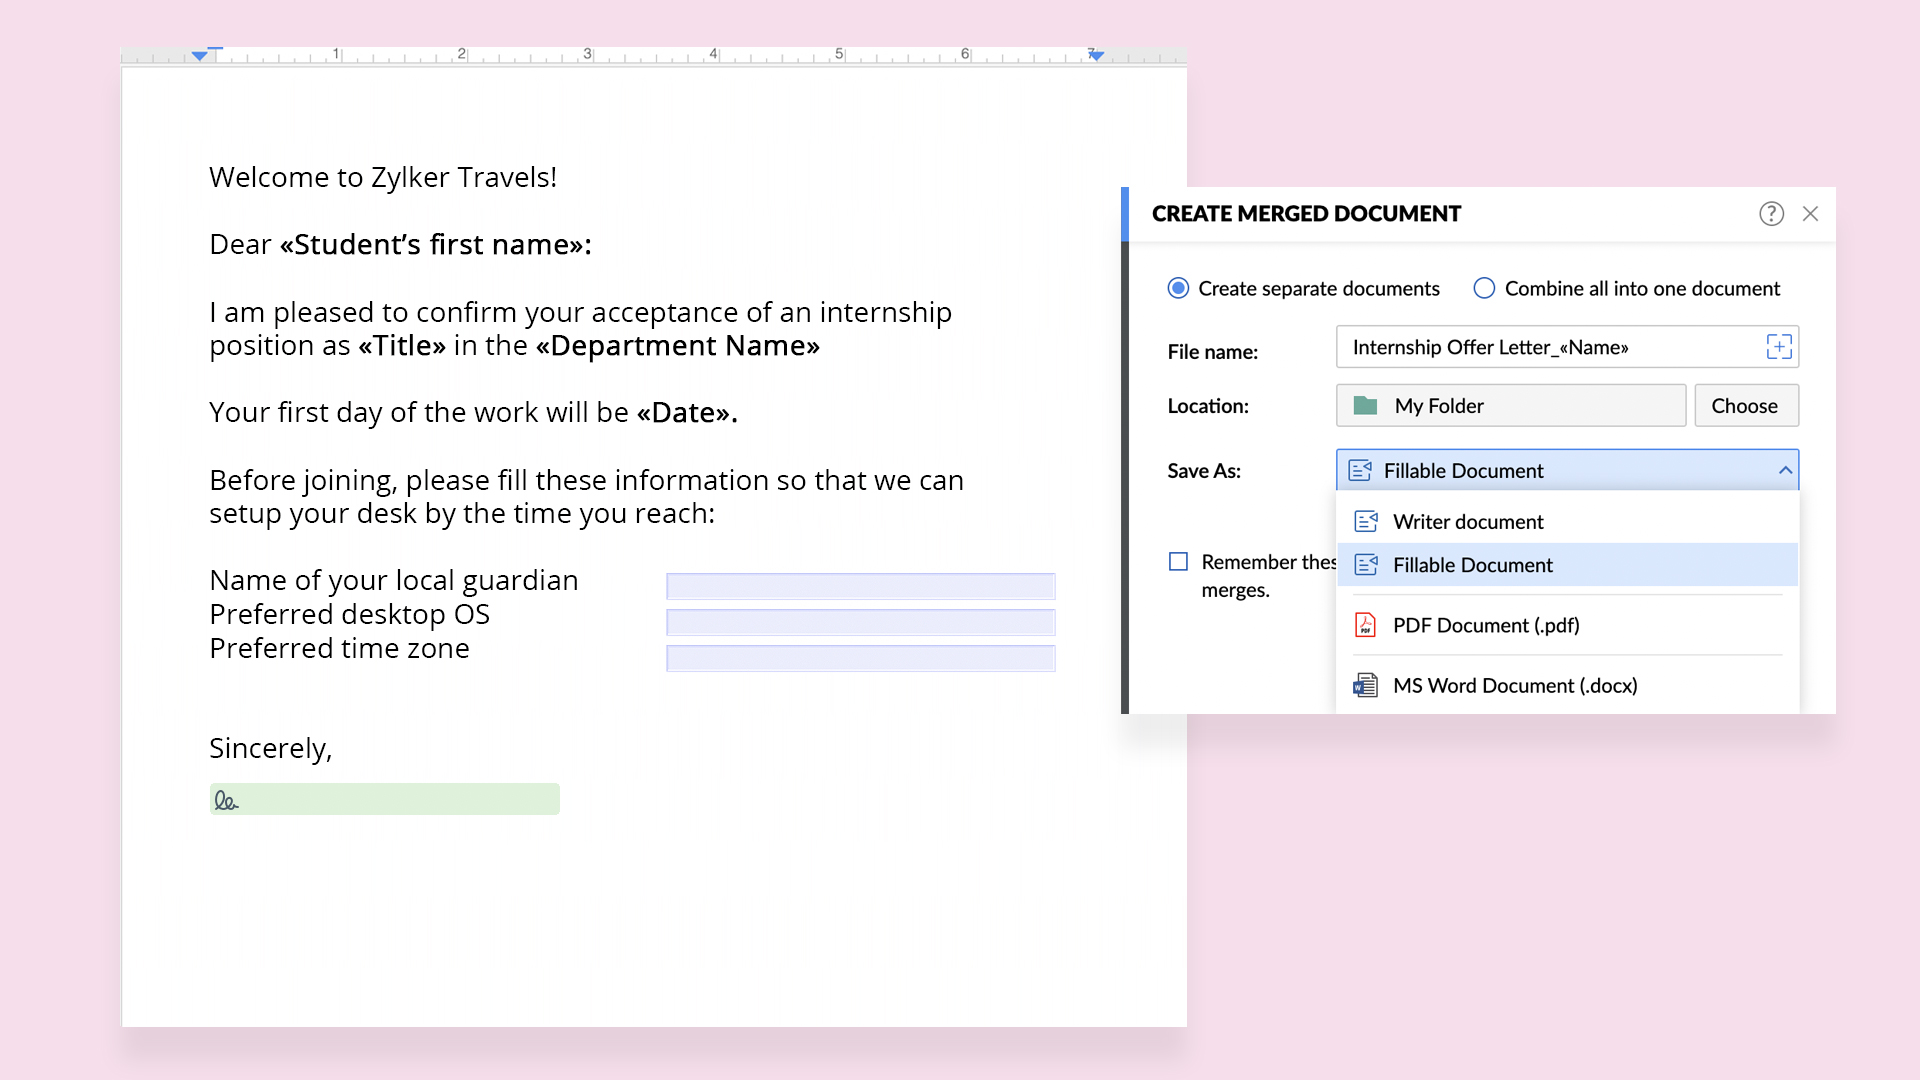Click the help question mark icon

(1771, 214)
